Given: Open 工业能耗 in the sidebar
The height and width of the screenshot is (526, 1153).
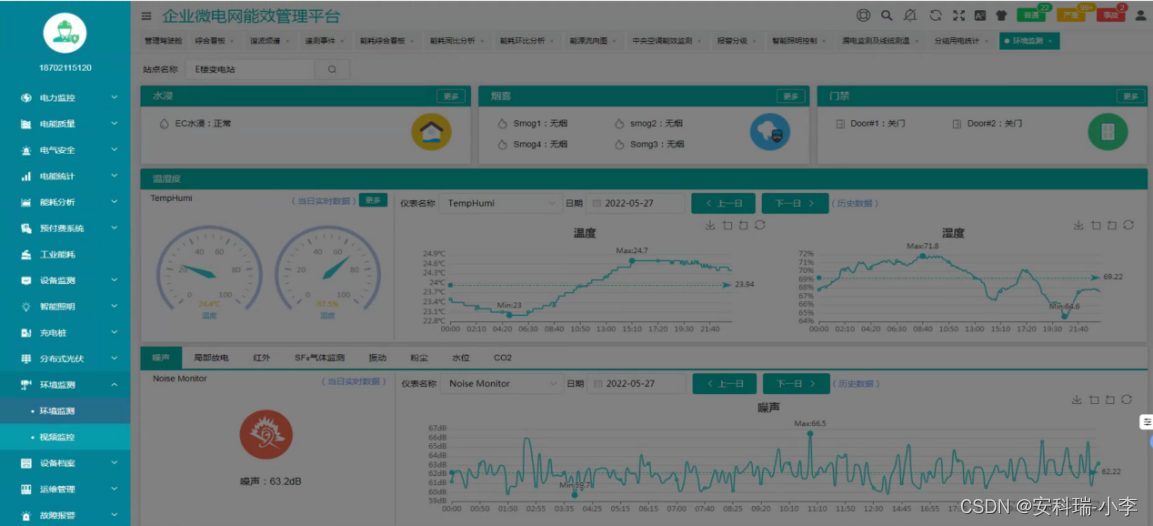Looking at the screenshot, I should 65,255.
